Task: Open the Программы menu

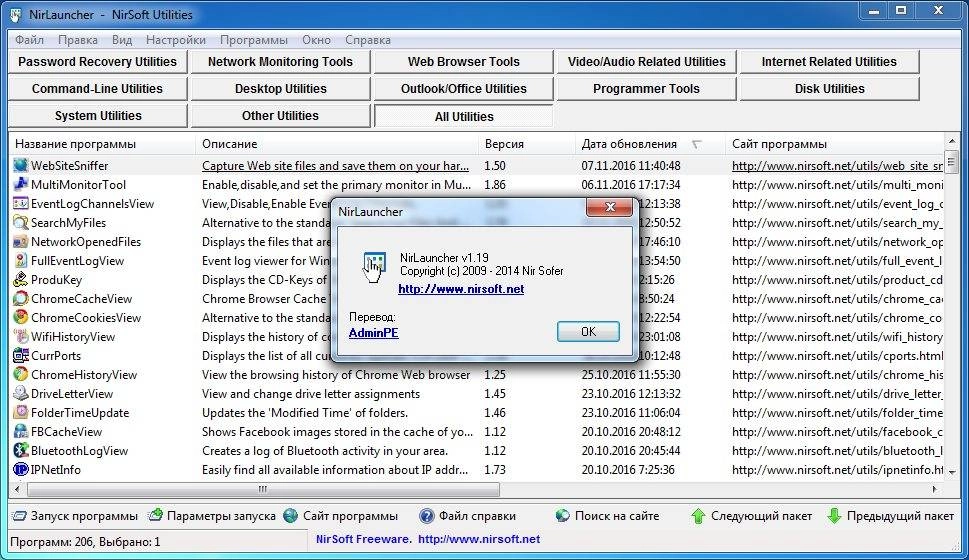Action: click(254, 40)
